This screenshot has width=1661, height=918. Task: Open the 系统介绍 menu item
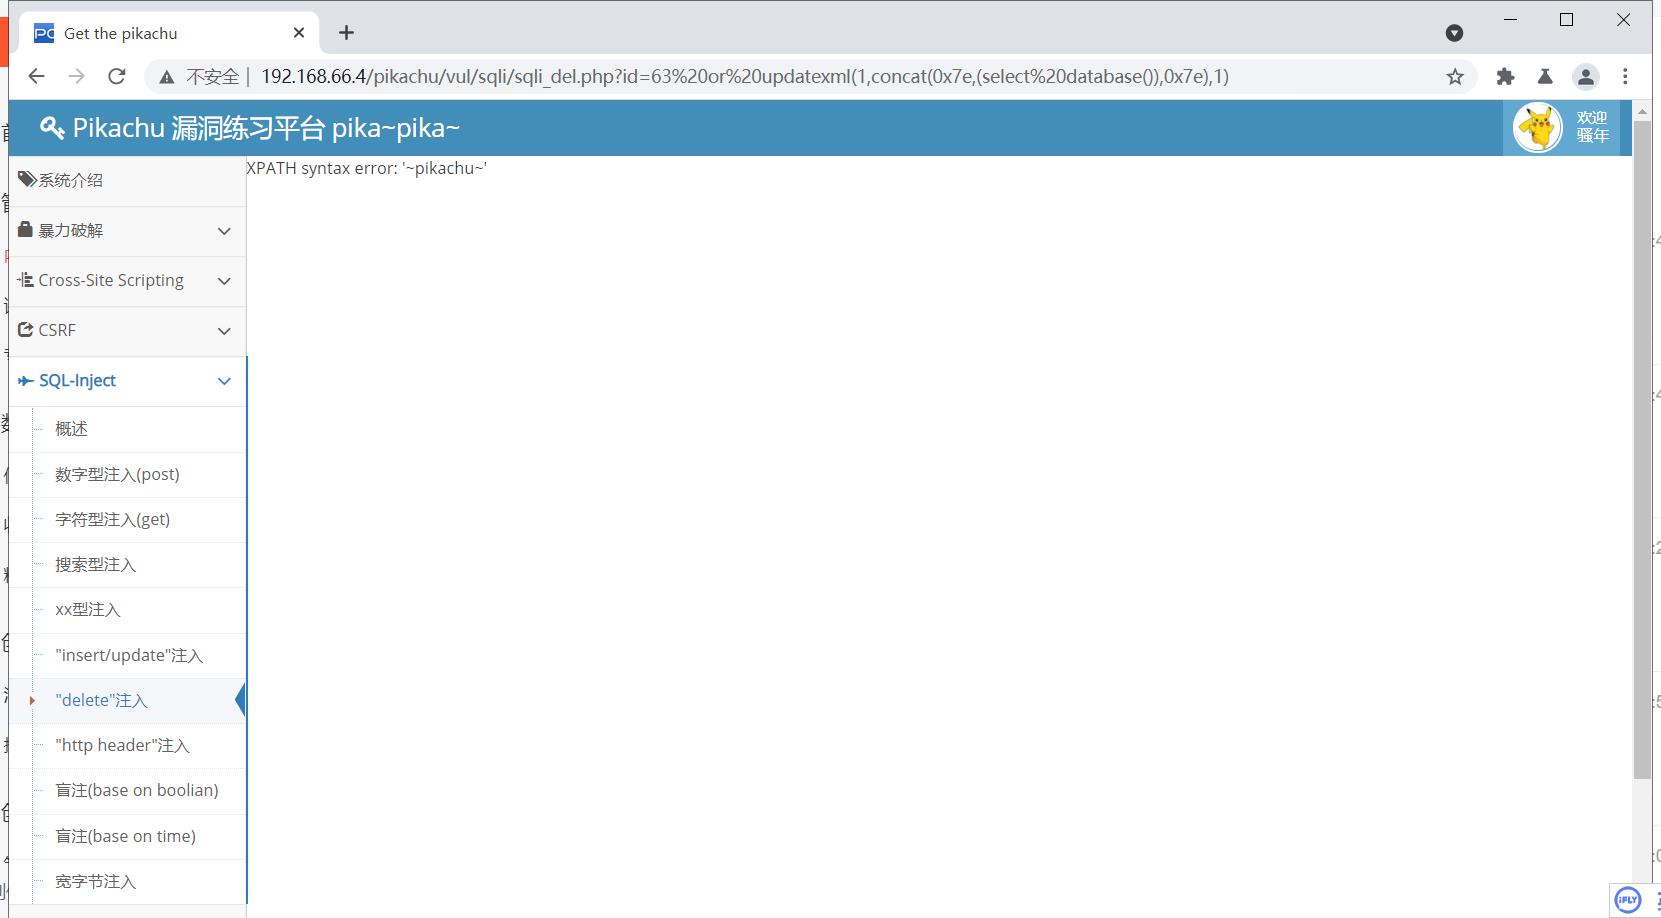(127, 181)
